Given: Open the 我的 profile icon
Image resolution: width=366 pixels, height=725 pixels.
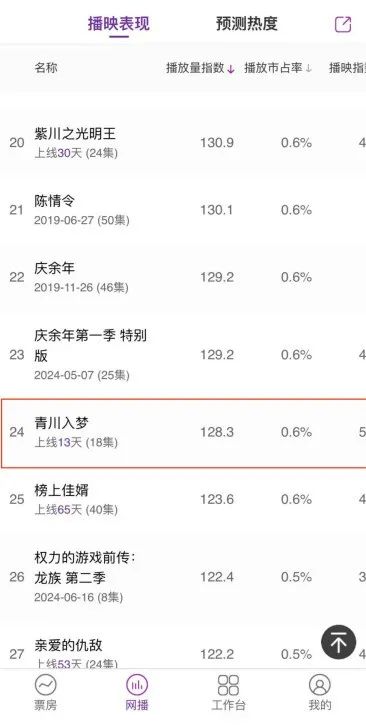Looking at the screenshot, I should [x=320, y=685].
